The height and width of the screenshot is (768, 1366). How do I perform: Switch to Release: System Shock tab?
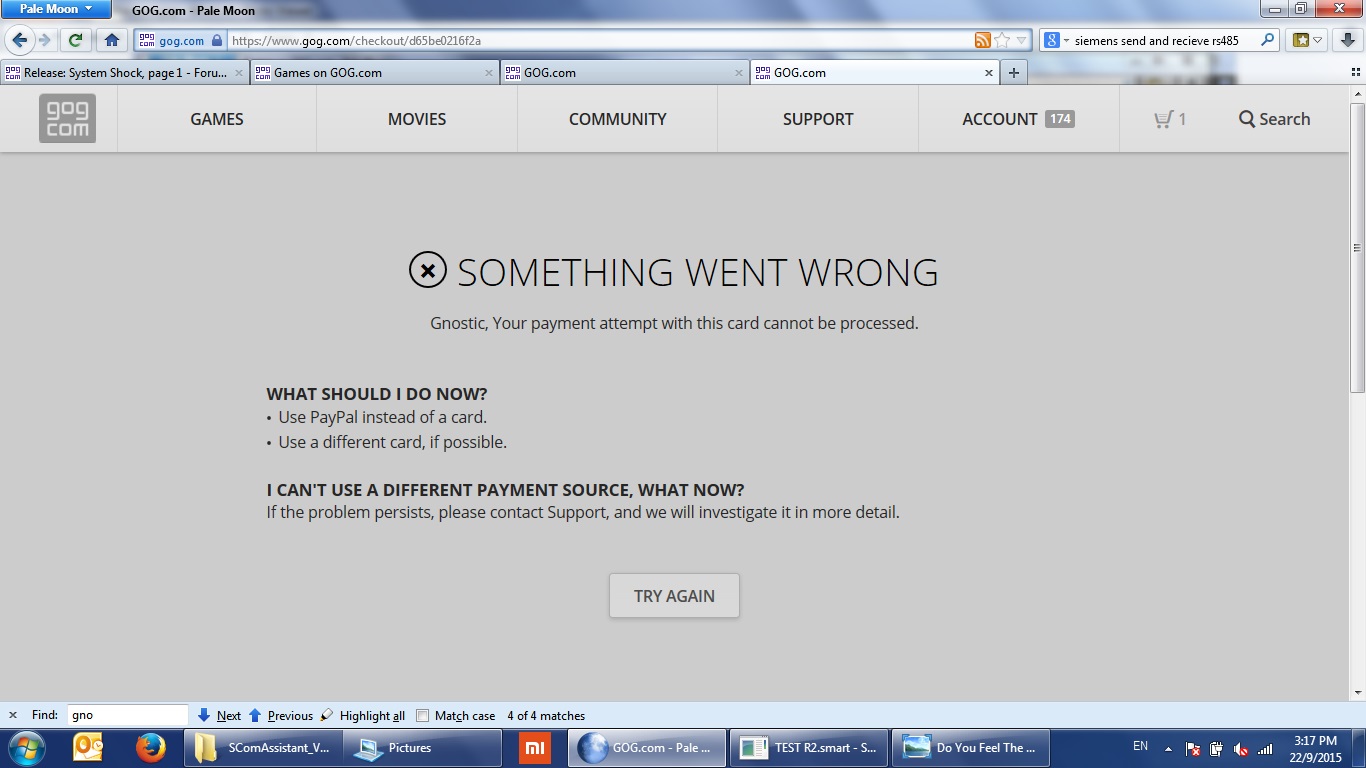click(x=125, y=72)
